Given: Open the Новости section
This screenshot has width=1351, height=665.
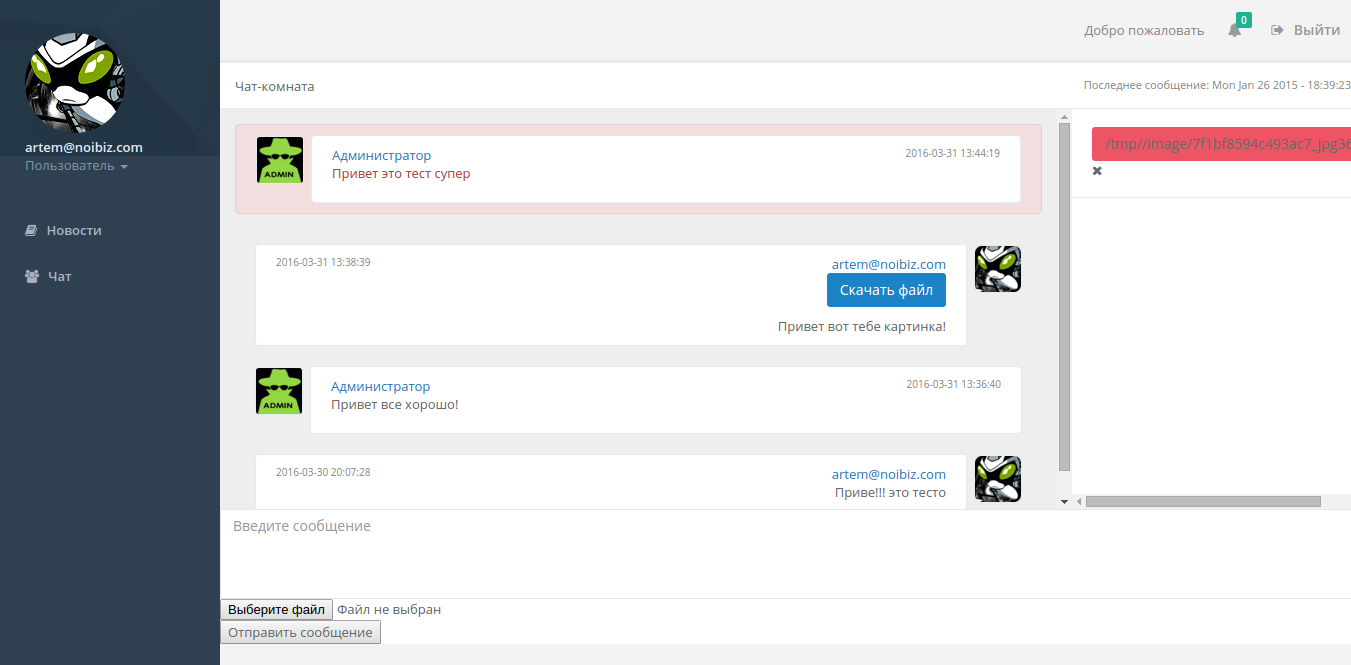Looking at the screenshot, I should 75,229.
